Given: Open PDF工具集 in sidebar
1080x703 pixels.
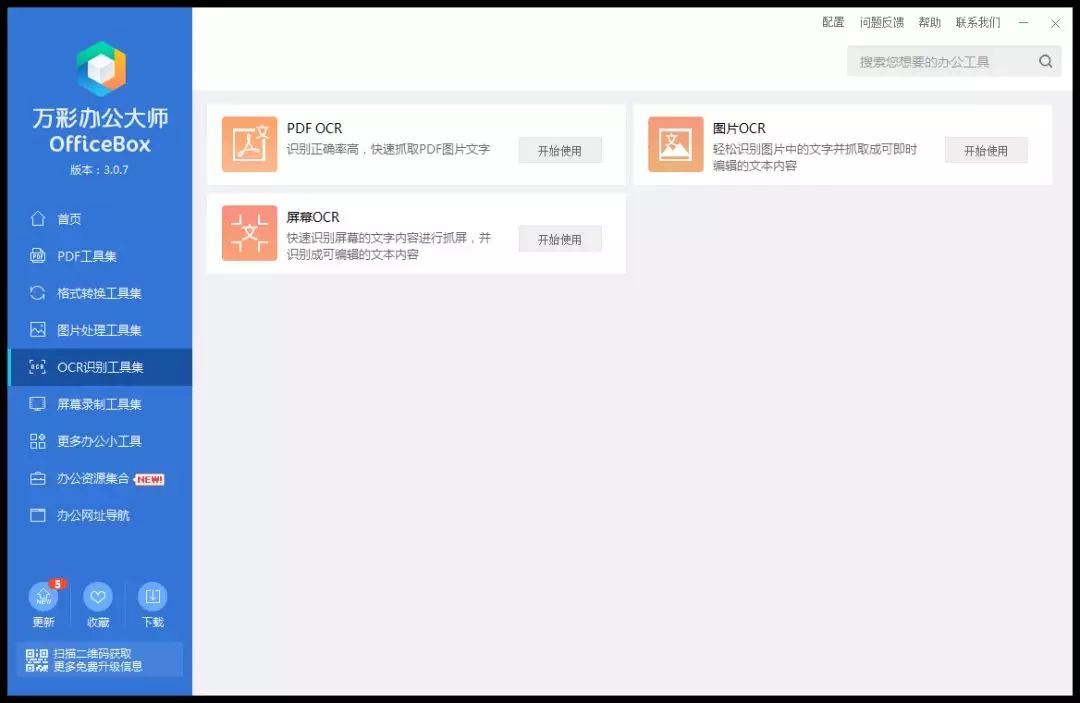Looking at the screenshot, I should [x=86, y=256].
